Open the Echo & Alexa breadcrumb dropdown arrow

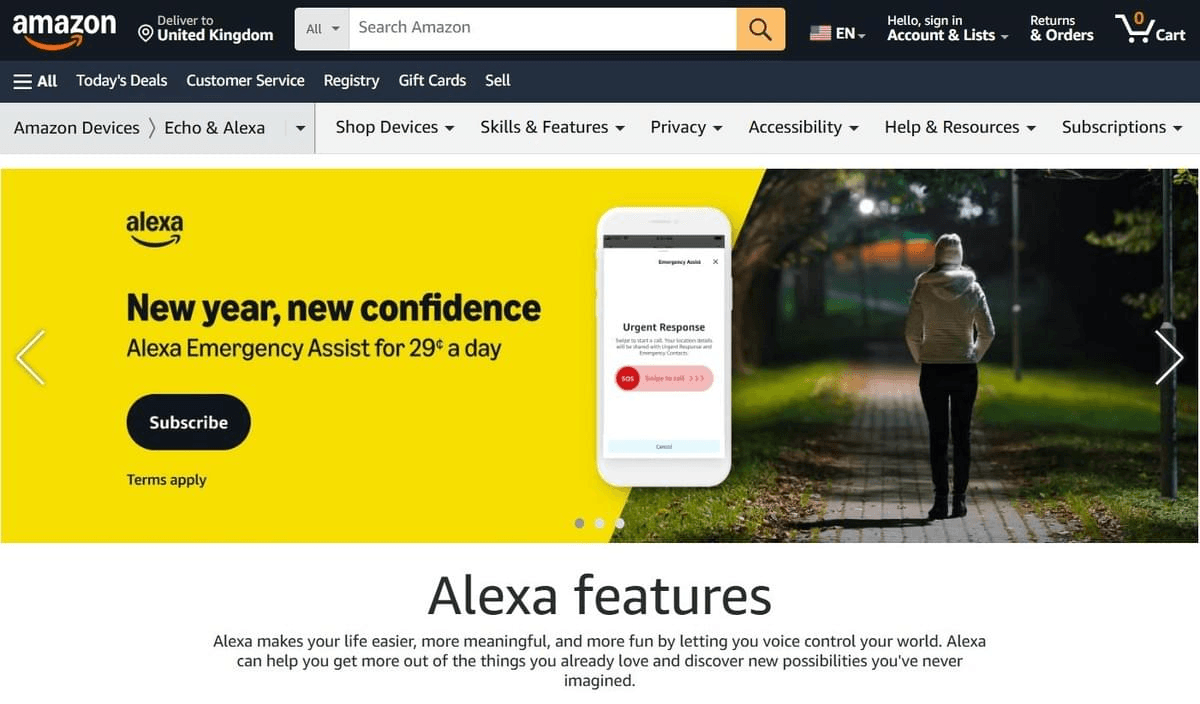point(300,128)
